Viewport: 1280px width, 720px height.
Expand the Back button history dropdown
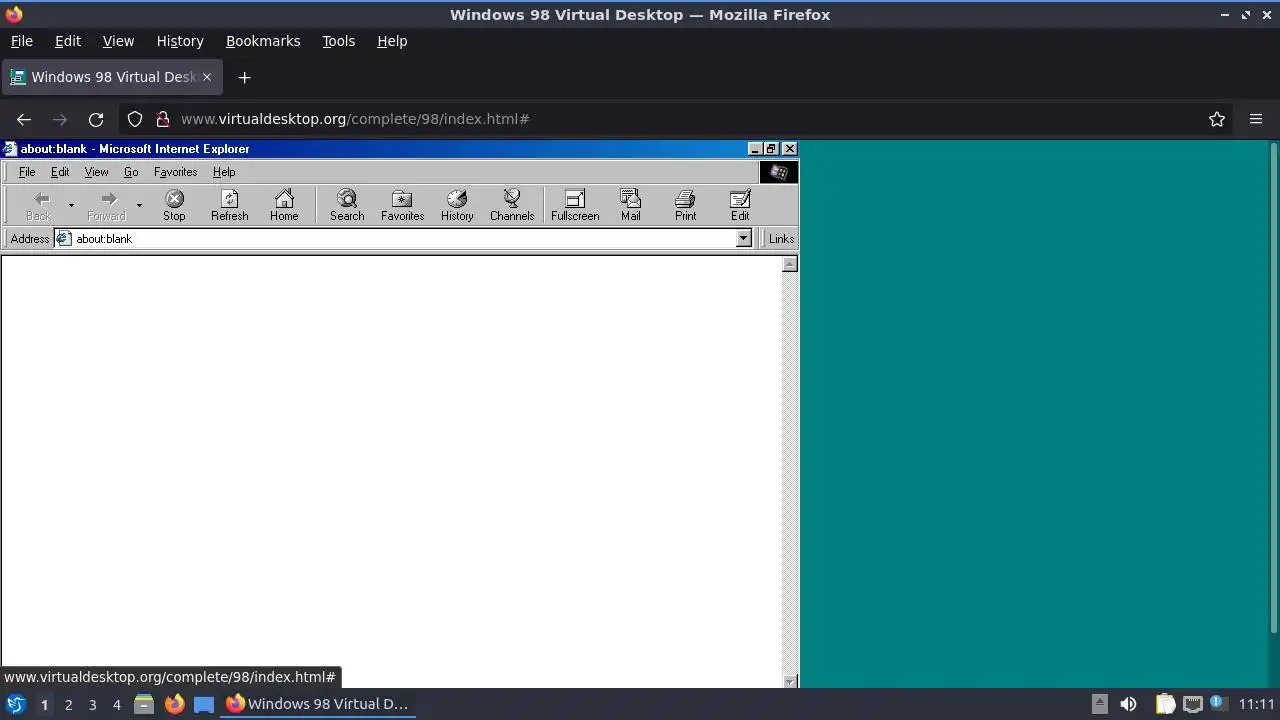(x=71, y=205)
